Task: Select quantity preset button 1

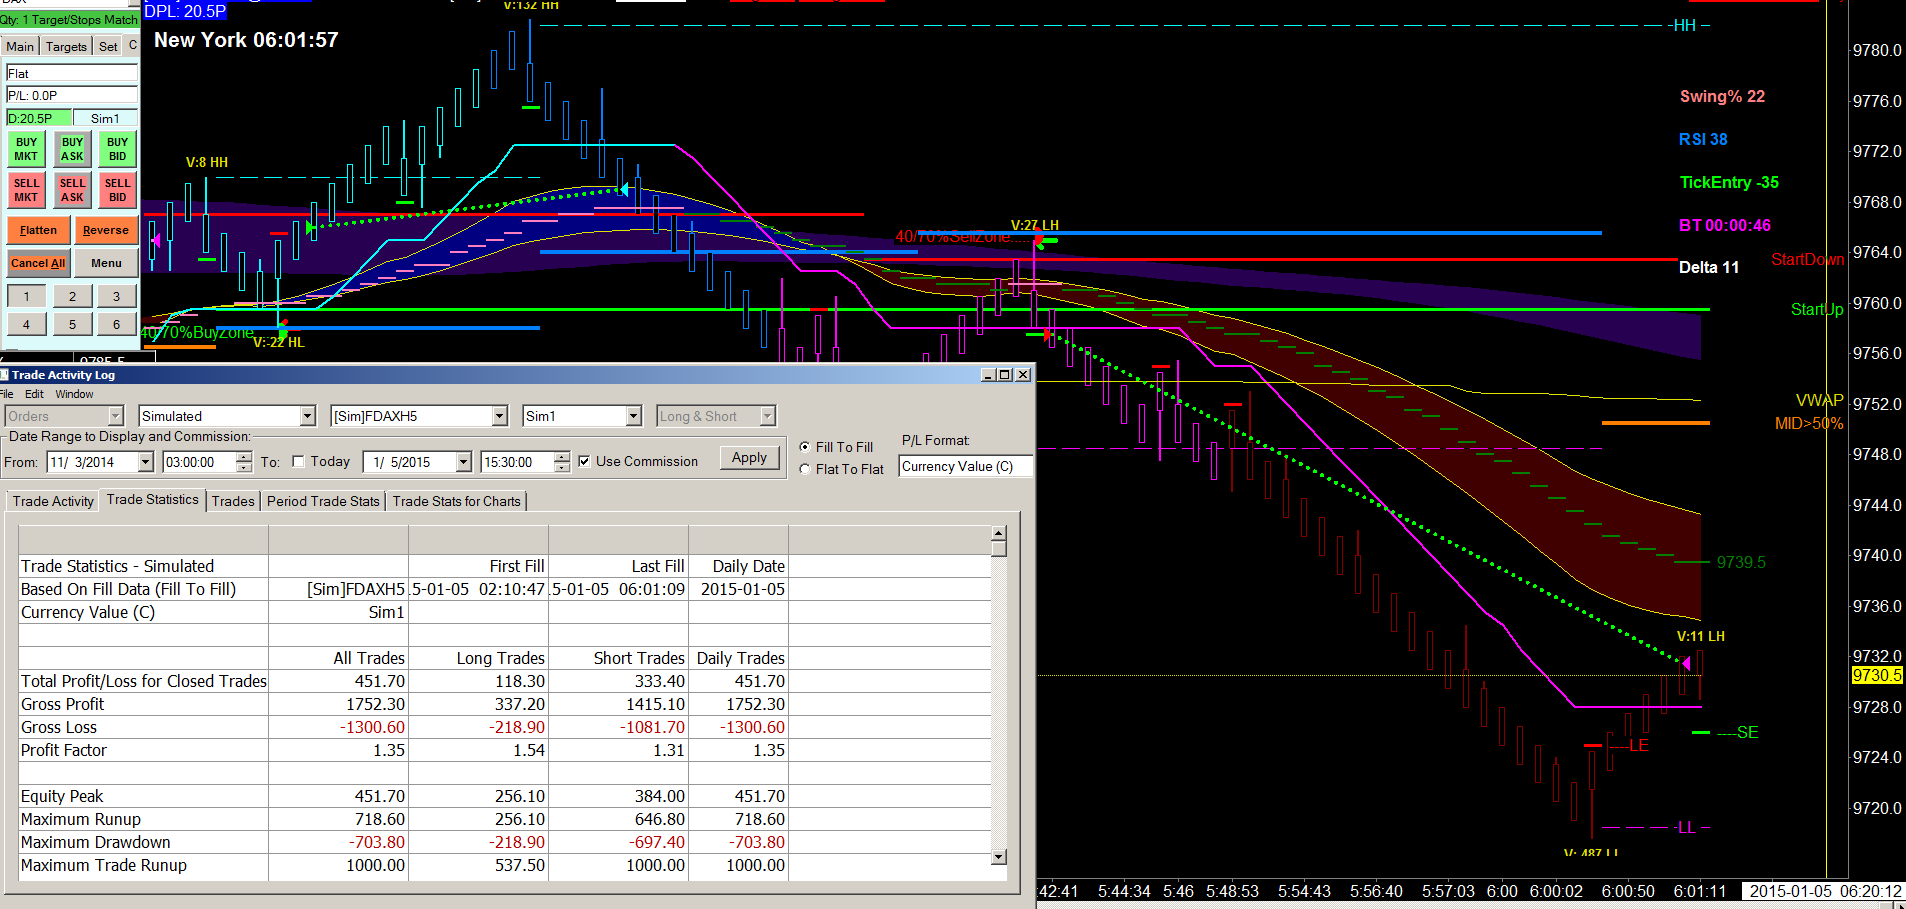Action: [26, 296]
